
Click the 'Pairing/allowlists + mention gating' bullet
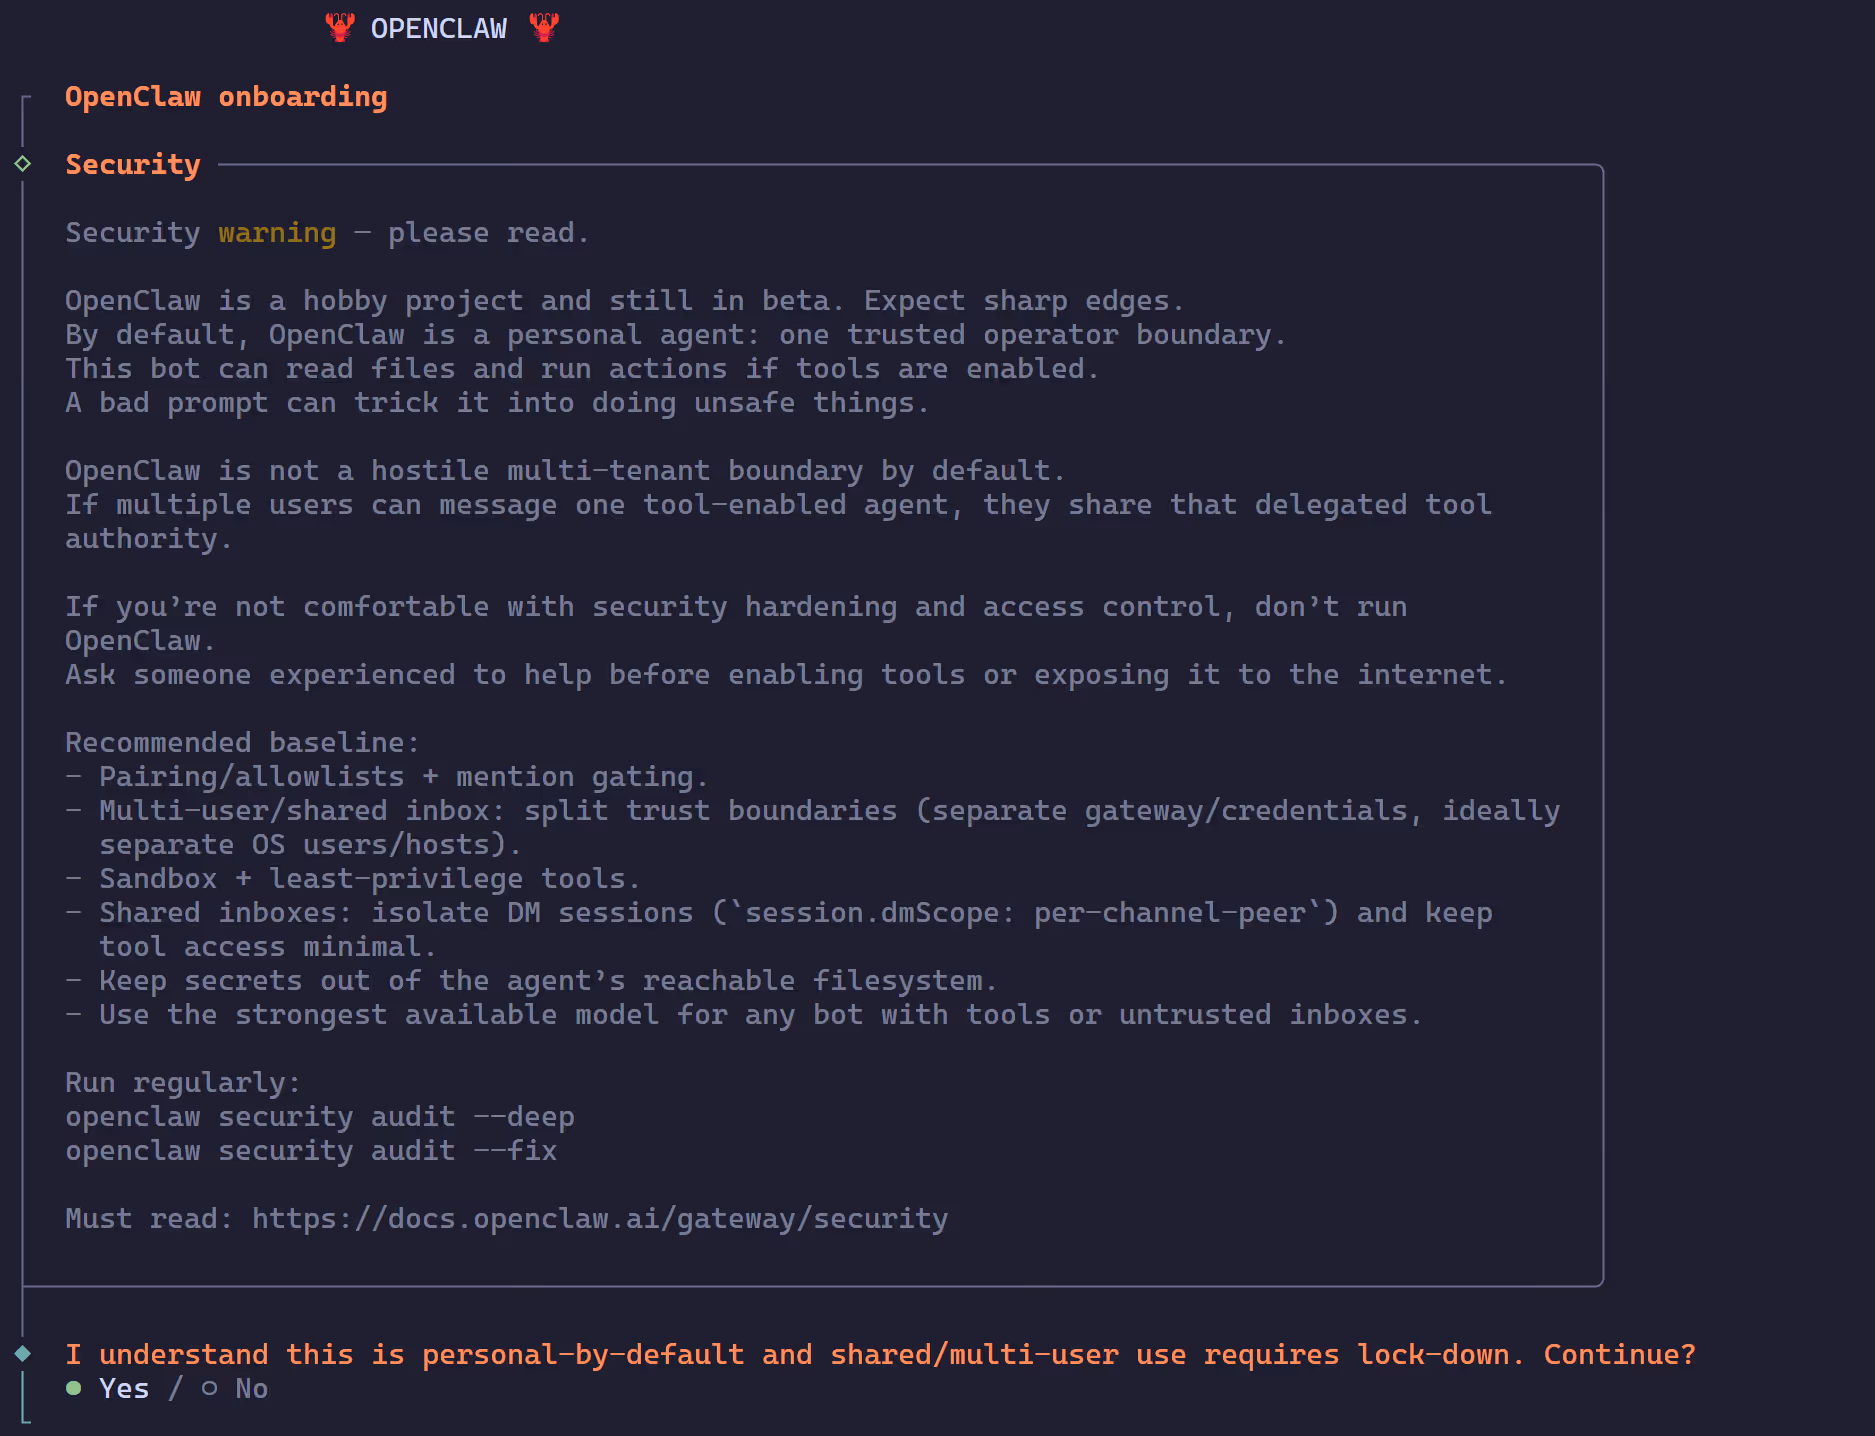pos(403,776)
